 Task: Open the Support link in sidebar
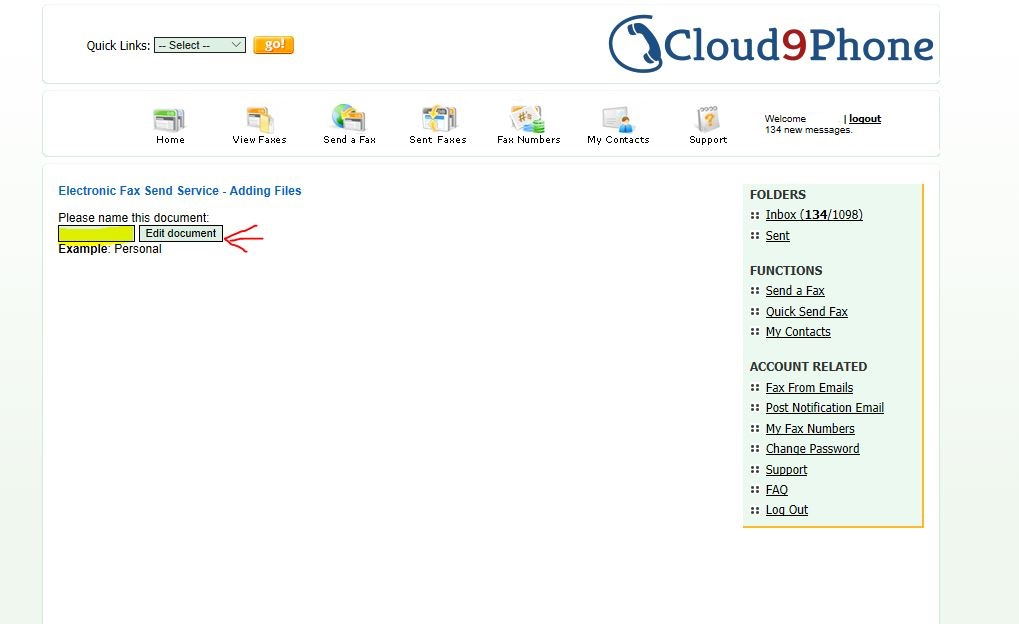[x=786, y=469]
